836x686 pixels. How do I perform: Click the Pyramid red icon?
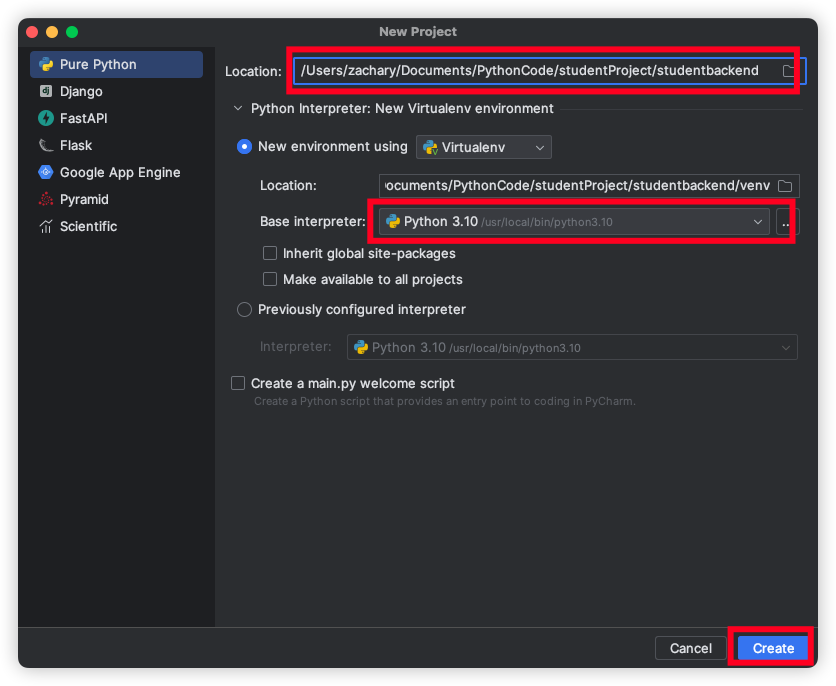click(46, 199)
